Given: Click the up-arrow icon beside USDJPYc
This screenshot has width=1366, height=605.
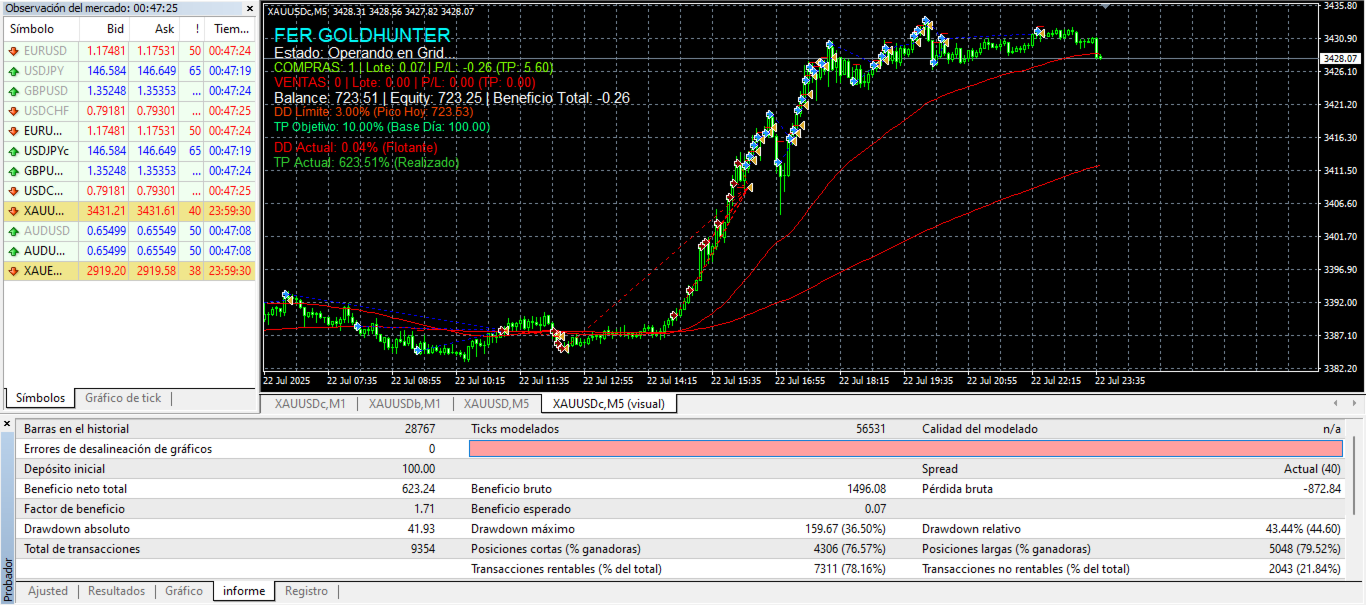Looking at the screenshot, I should click(x=14, y=151).
